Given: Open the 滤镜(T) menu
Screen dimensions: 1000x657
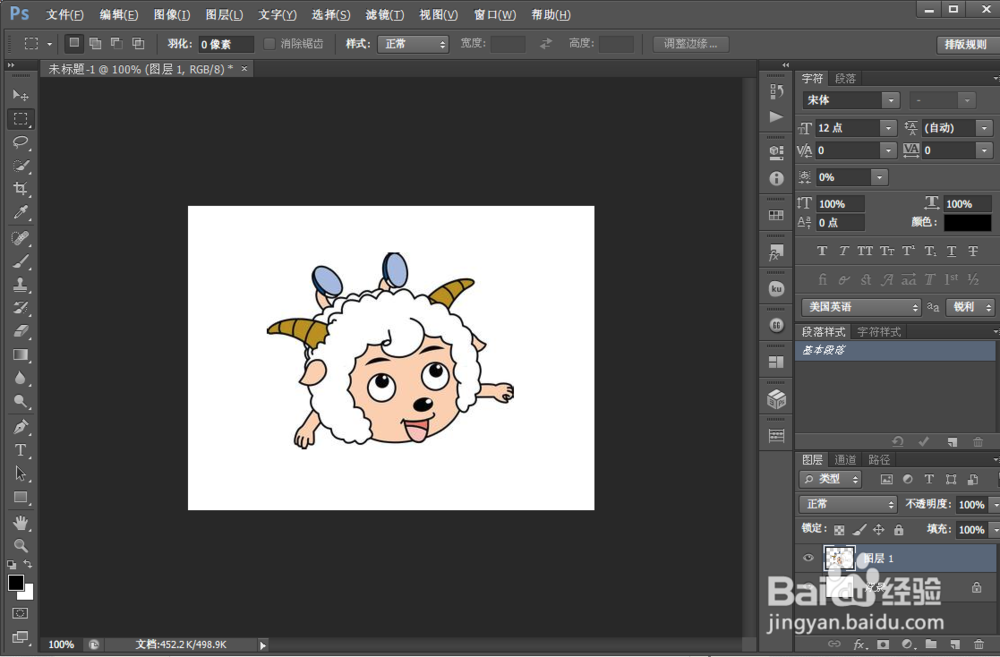Looking at the screenshot, I should coord(385,14).
